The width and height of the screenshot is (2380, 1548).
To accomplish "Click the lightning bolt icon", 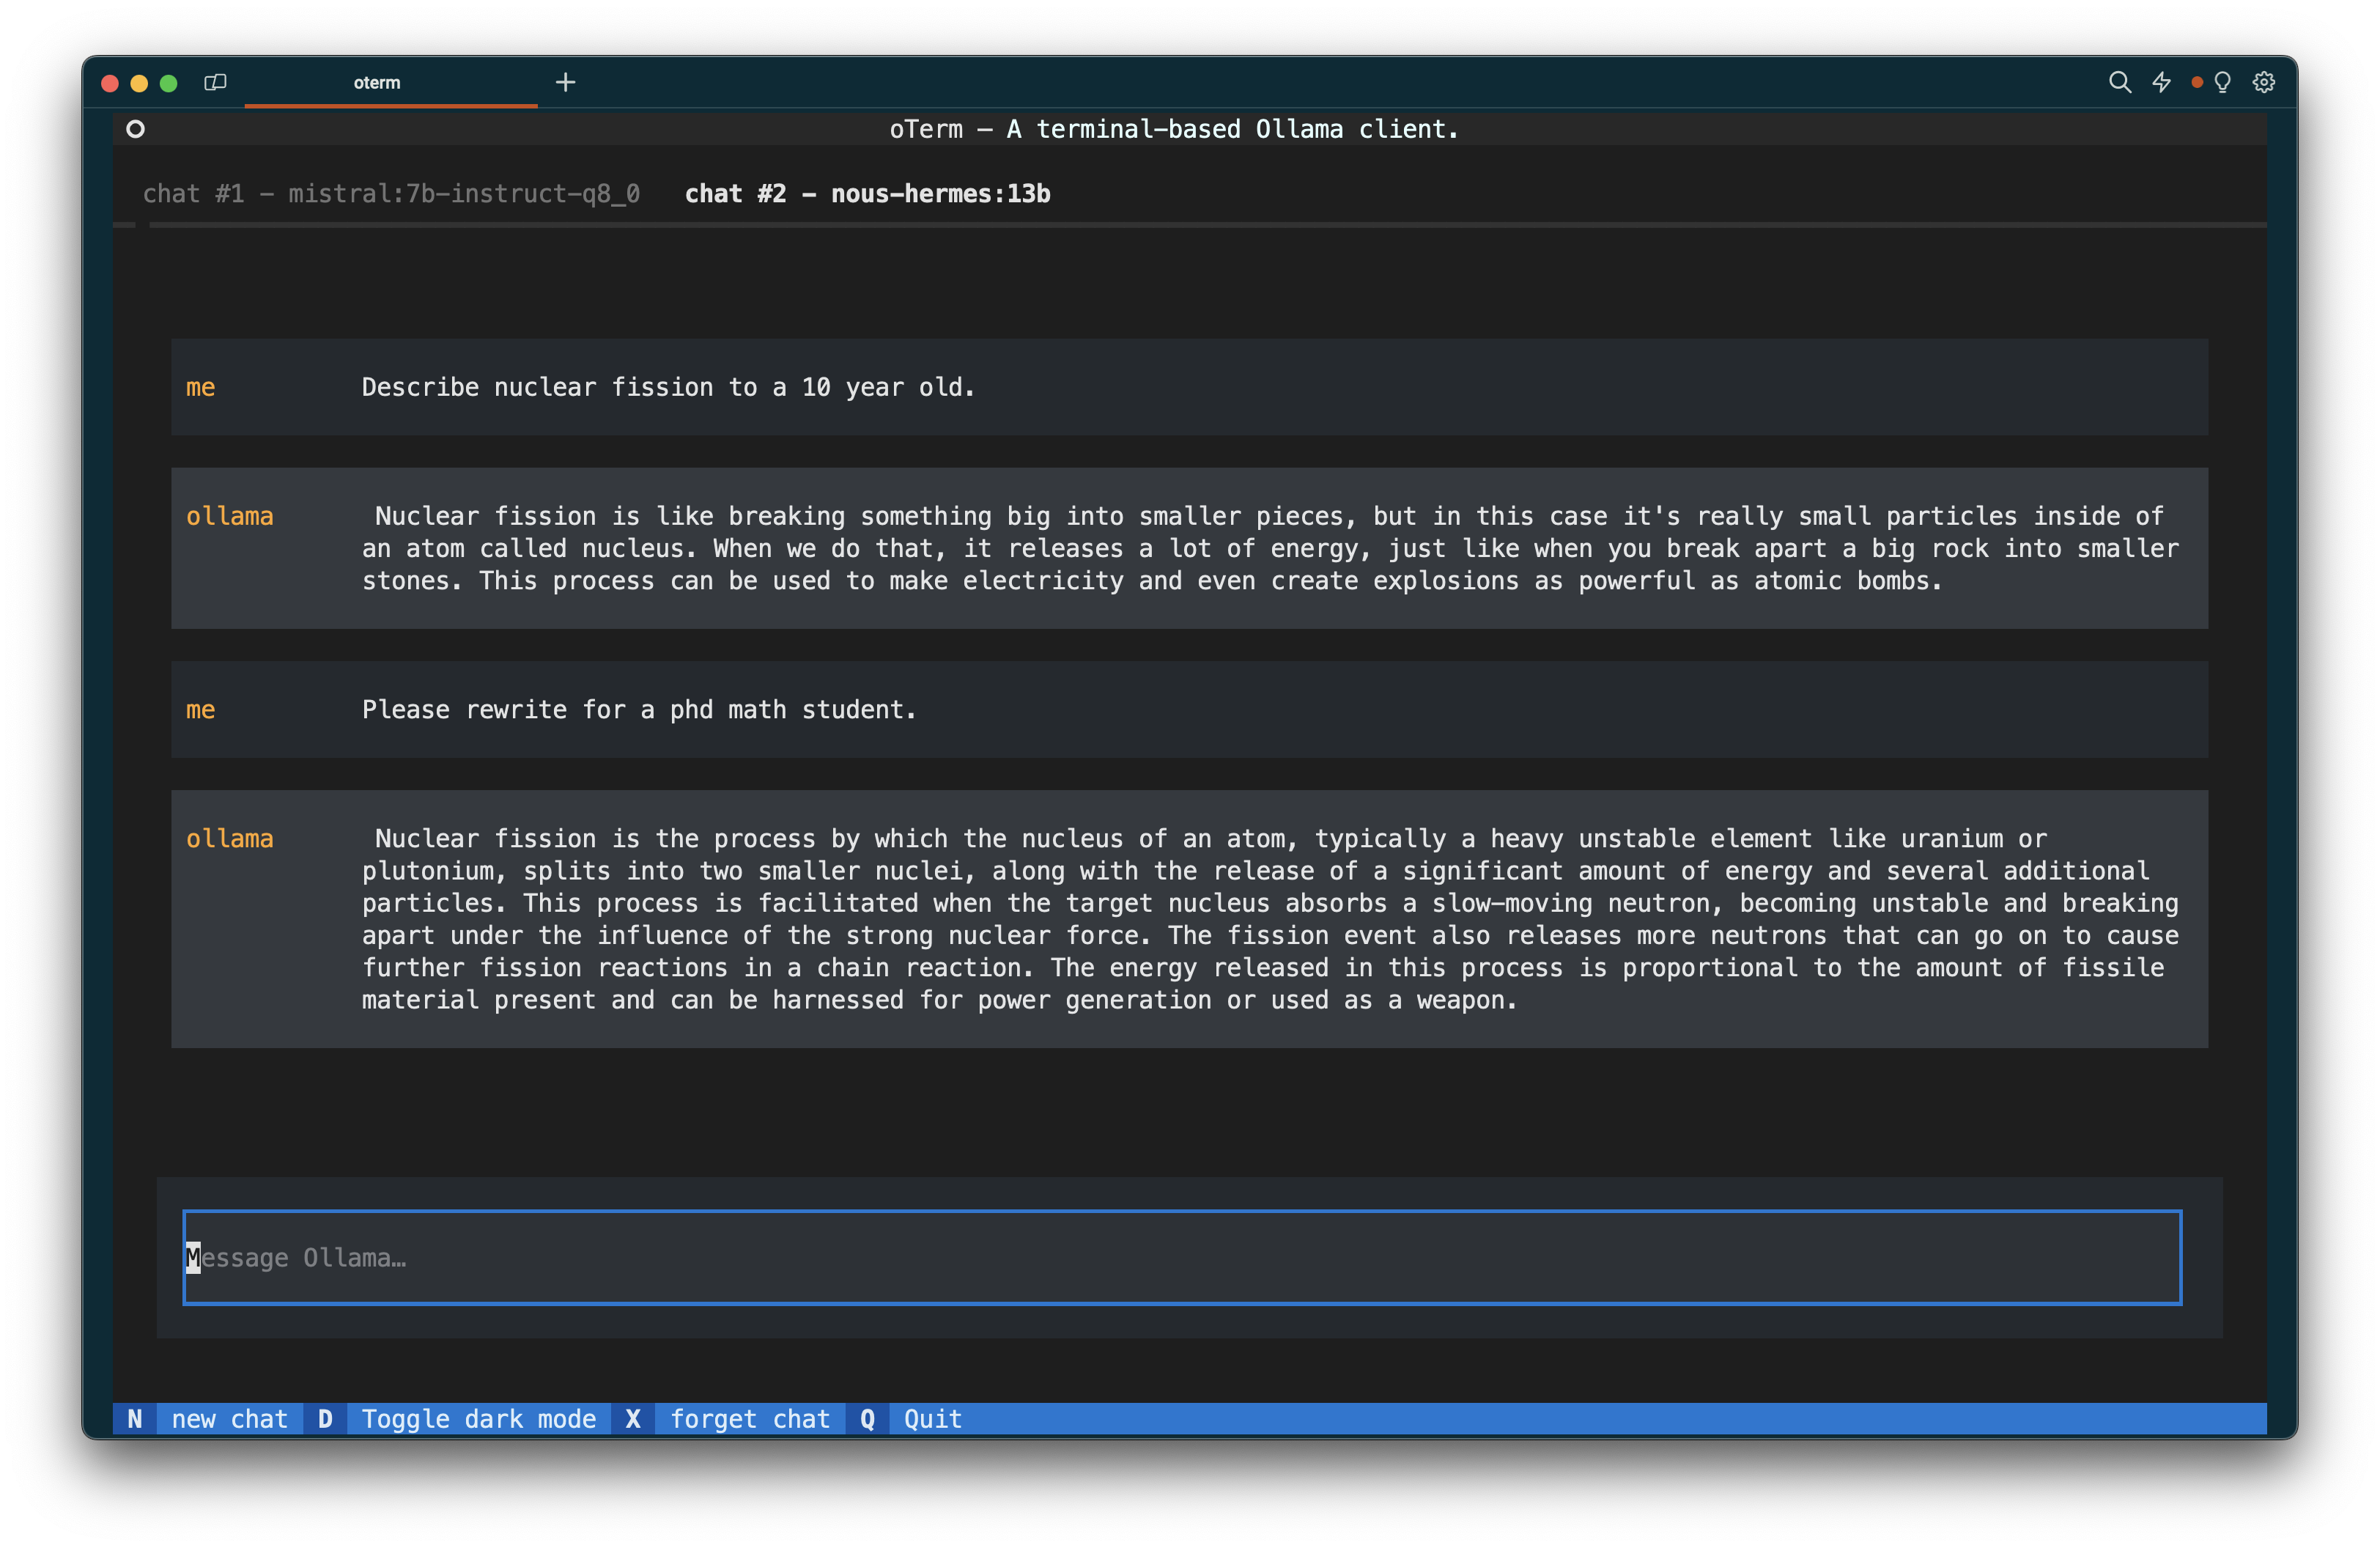I will (x=2161, y=82).
